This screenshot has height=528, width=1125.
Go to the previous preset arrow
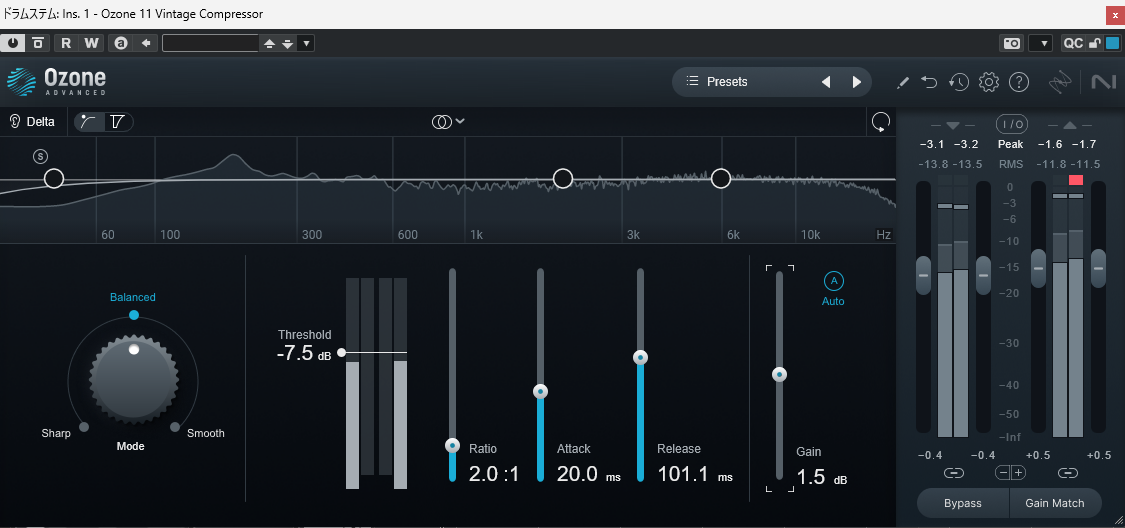click(x=826, y=82)
